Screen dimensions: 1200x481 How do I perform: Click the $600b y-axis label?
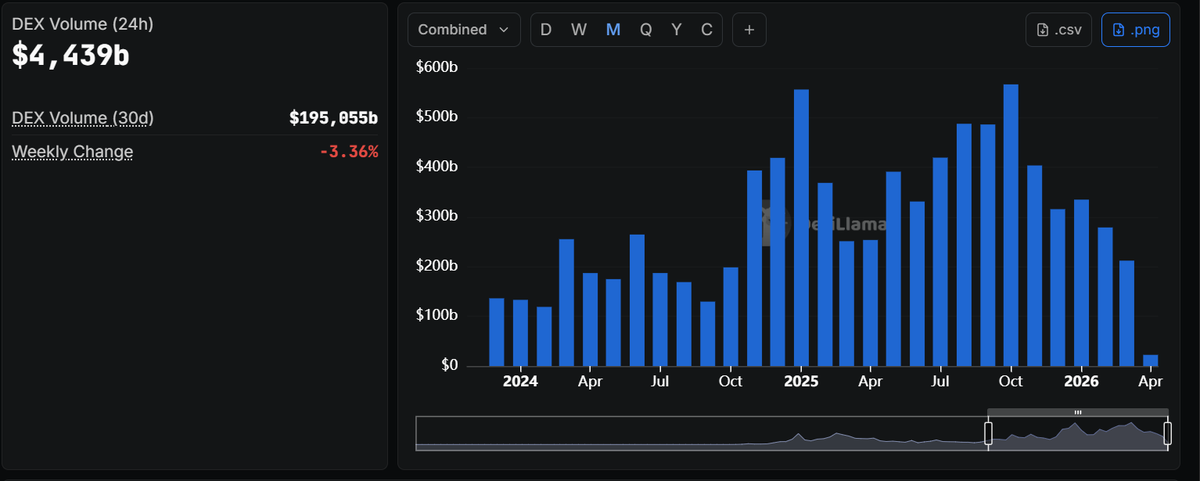click(x=437, y=67)
